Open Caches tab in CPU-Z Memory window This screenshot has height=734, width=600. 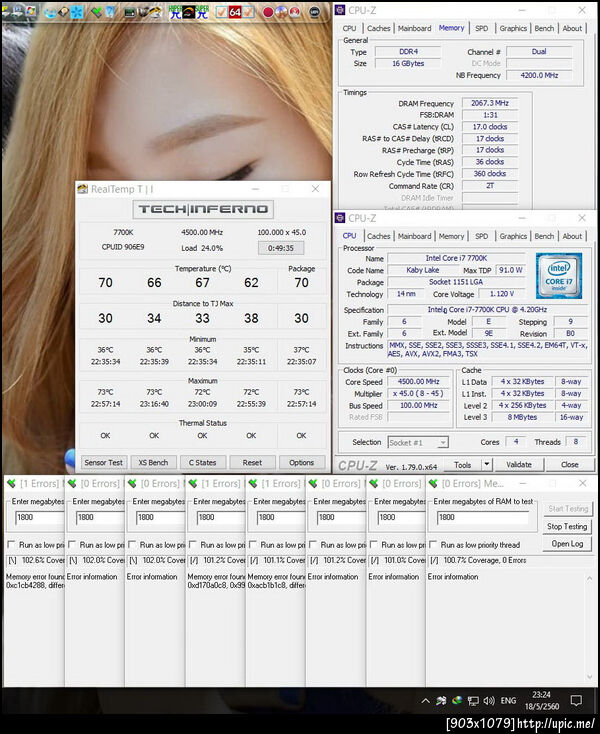(x=378, y=29)
